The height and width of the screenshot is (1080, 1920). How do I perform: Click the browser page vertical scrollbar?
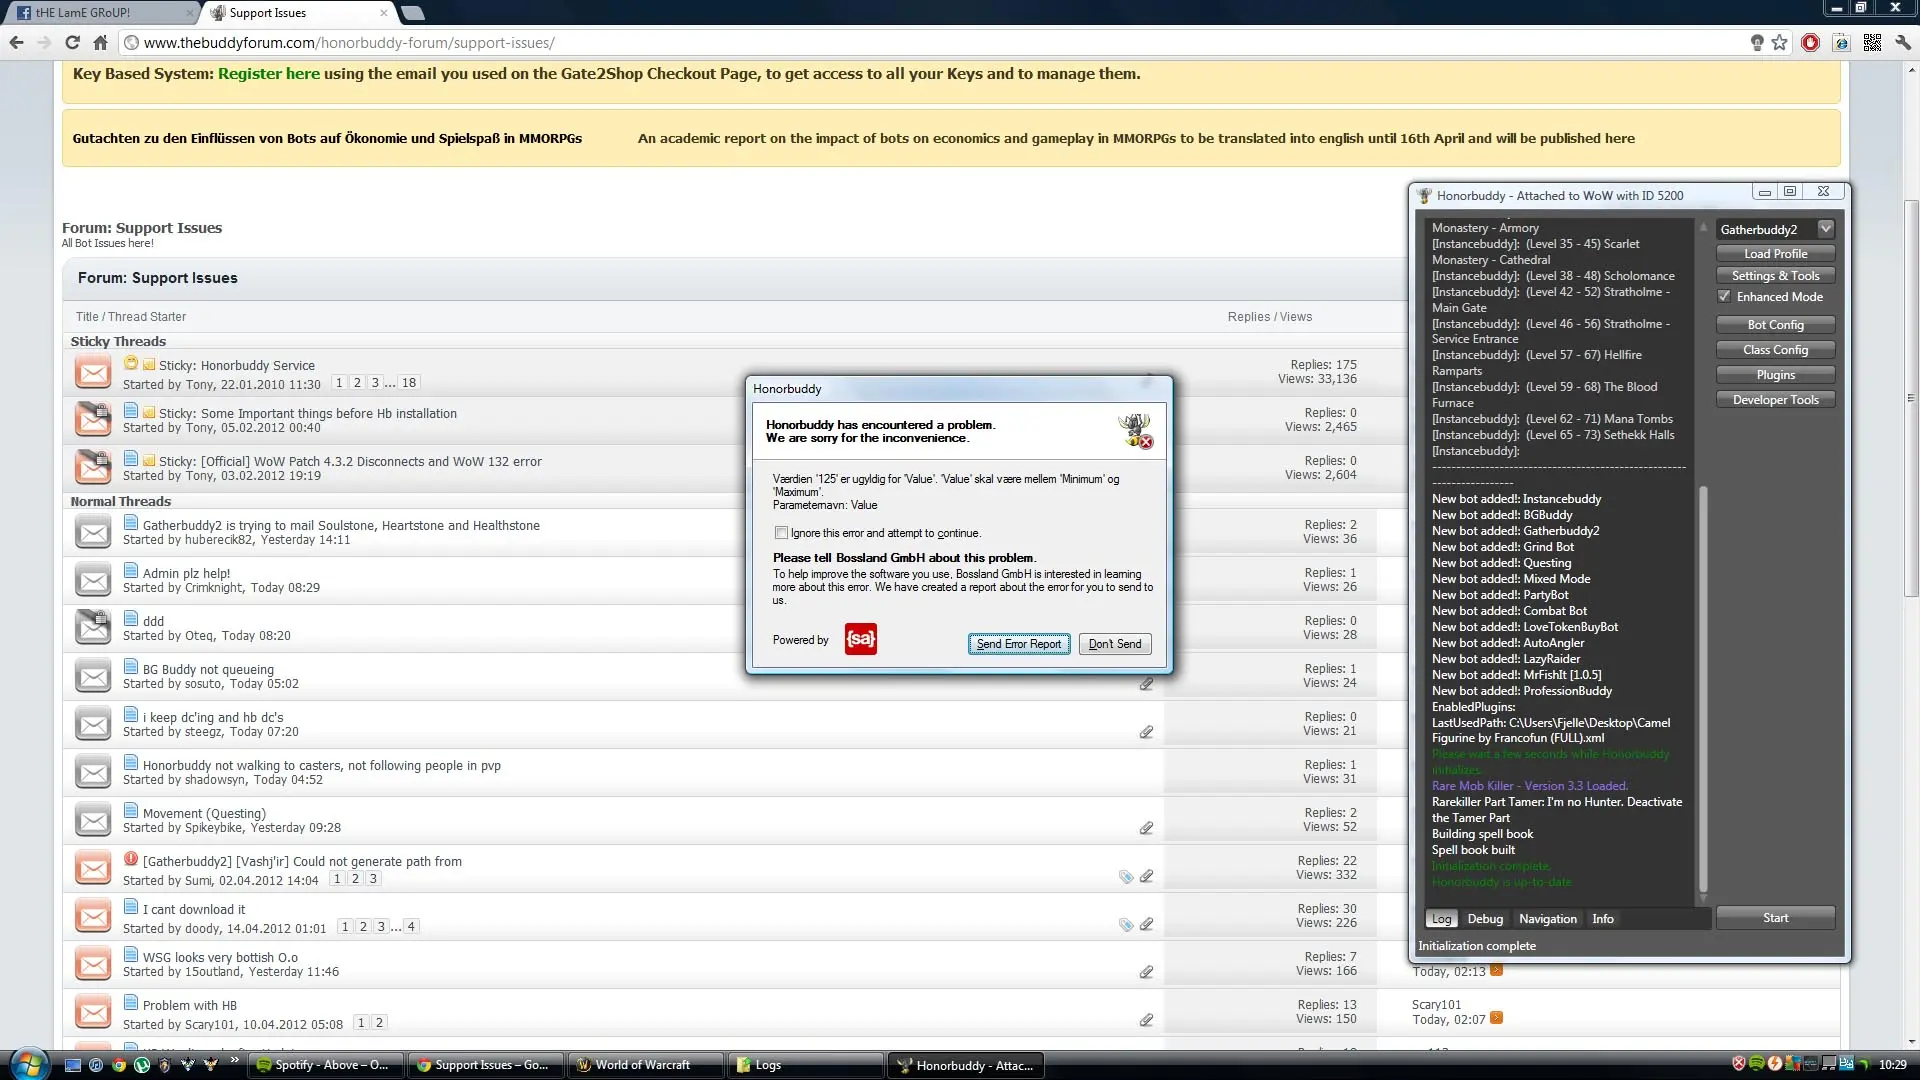tap(1911, 397)
